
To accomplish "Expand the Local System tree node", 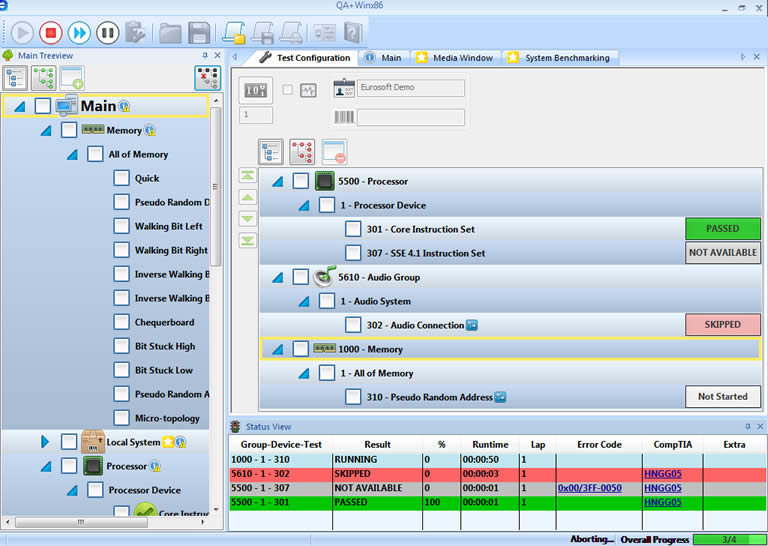I will 45,441.
